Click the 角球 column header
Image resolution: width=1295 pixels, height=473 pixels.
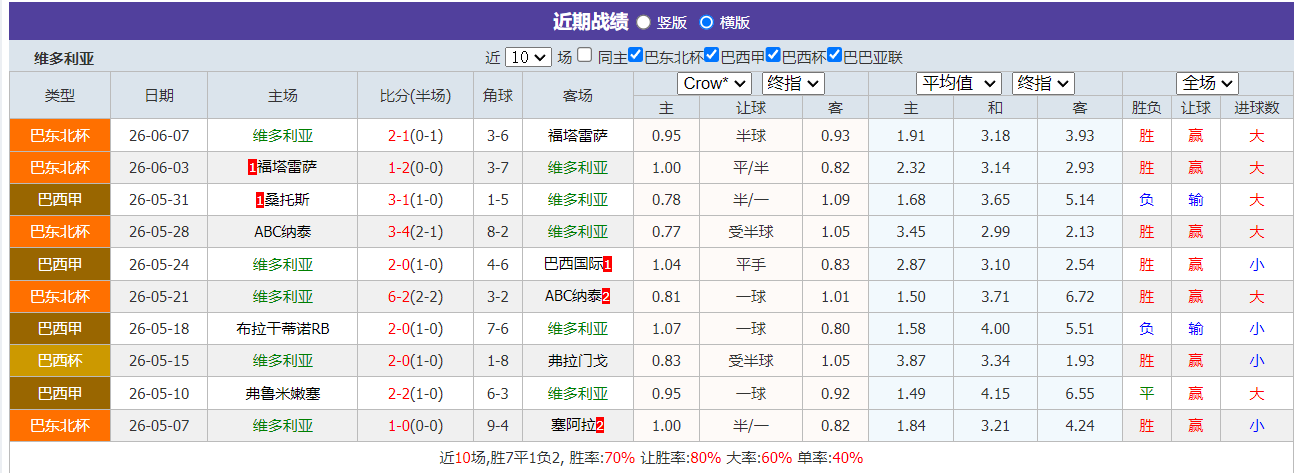pyautogui.click(x=497, y=95)
